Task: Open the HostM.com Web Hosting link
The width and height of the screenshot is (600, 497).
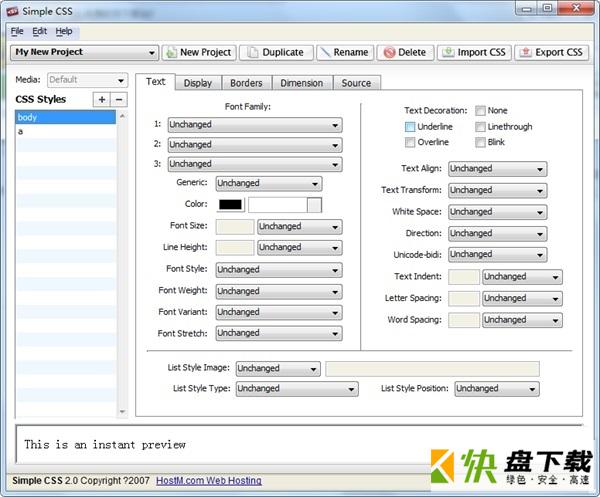Action: coord(209,481)
